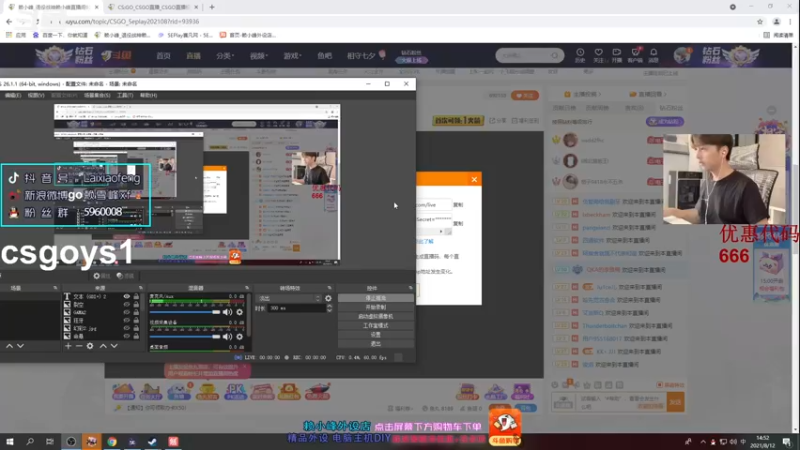Click the remove source minus icon in OBS
Screen dimensions: 800x450
[x=79, y=346]
